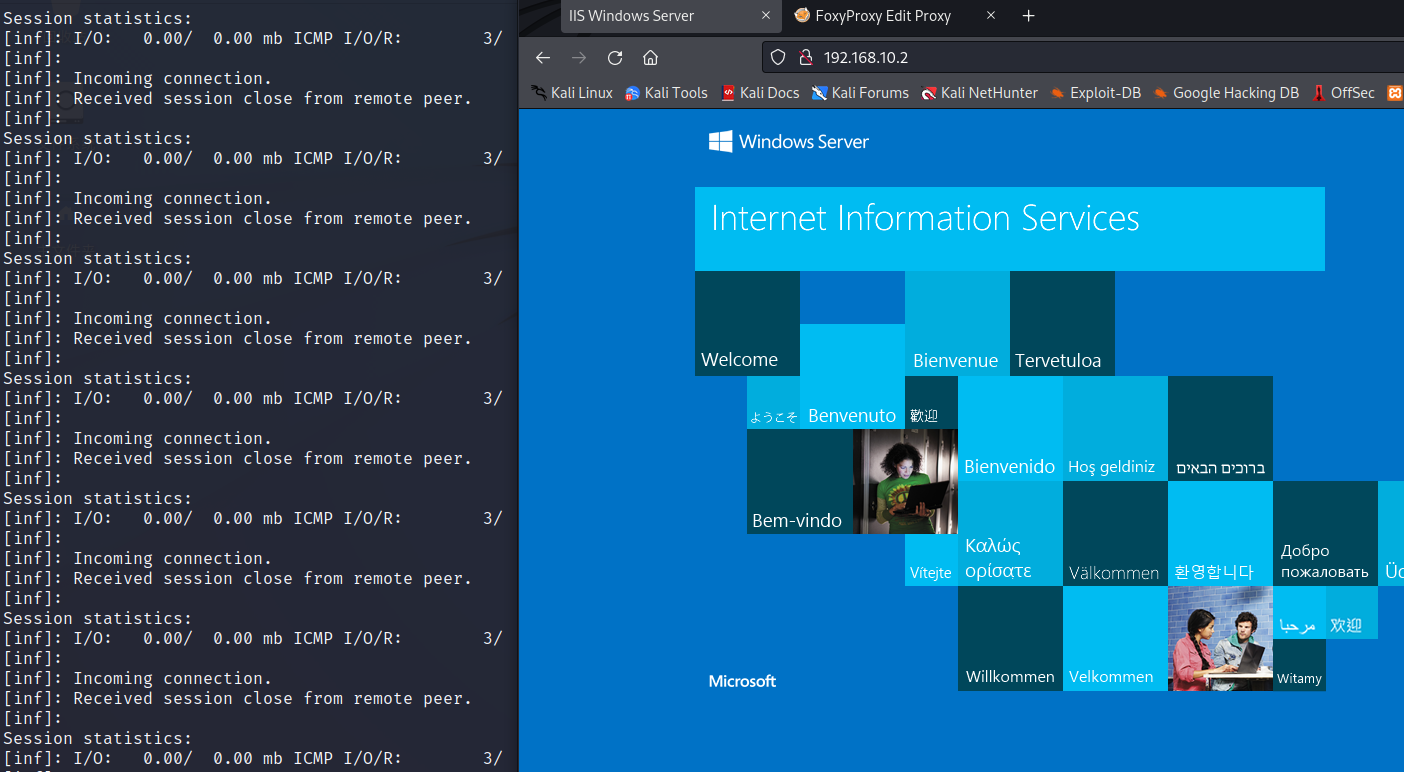Click the Hebrew ברוכים הבאים tile
The image size is (1404, 772).
tap(1220, 429)
